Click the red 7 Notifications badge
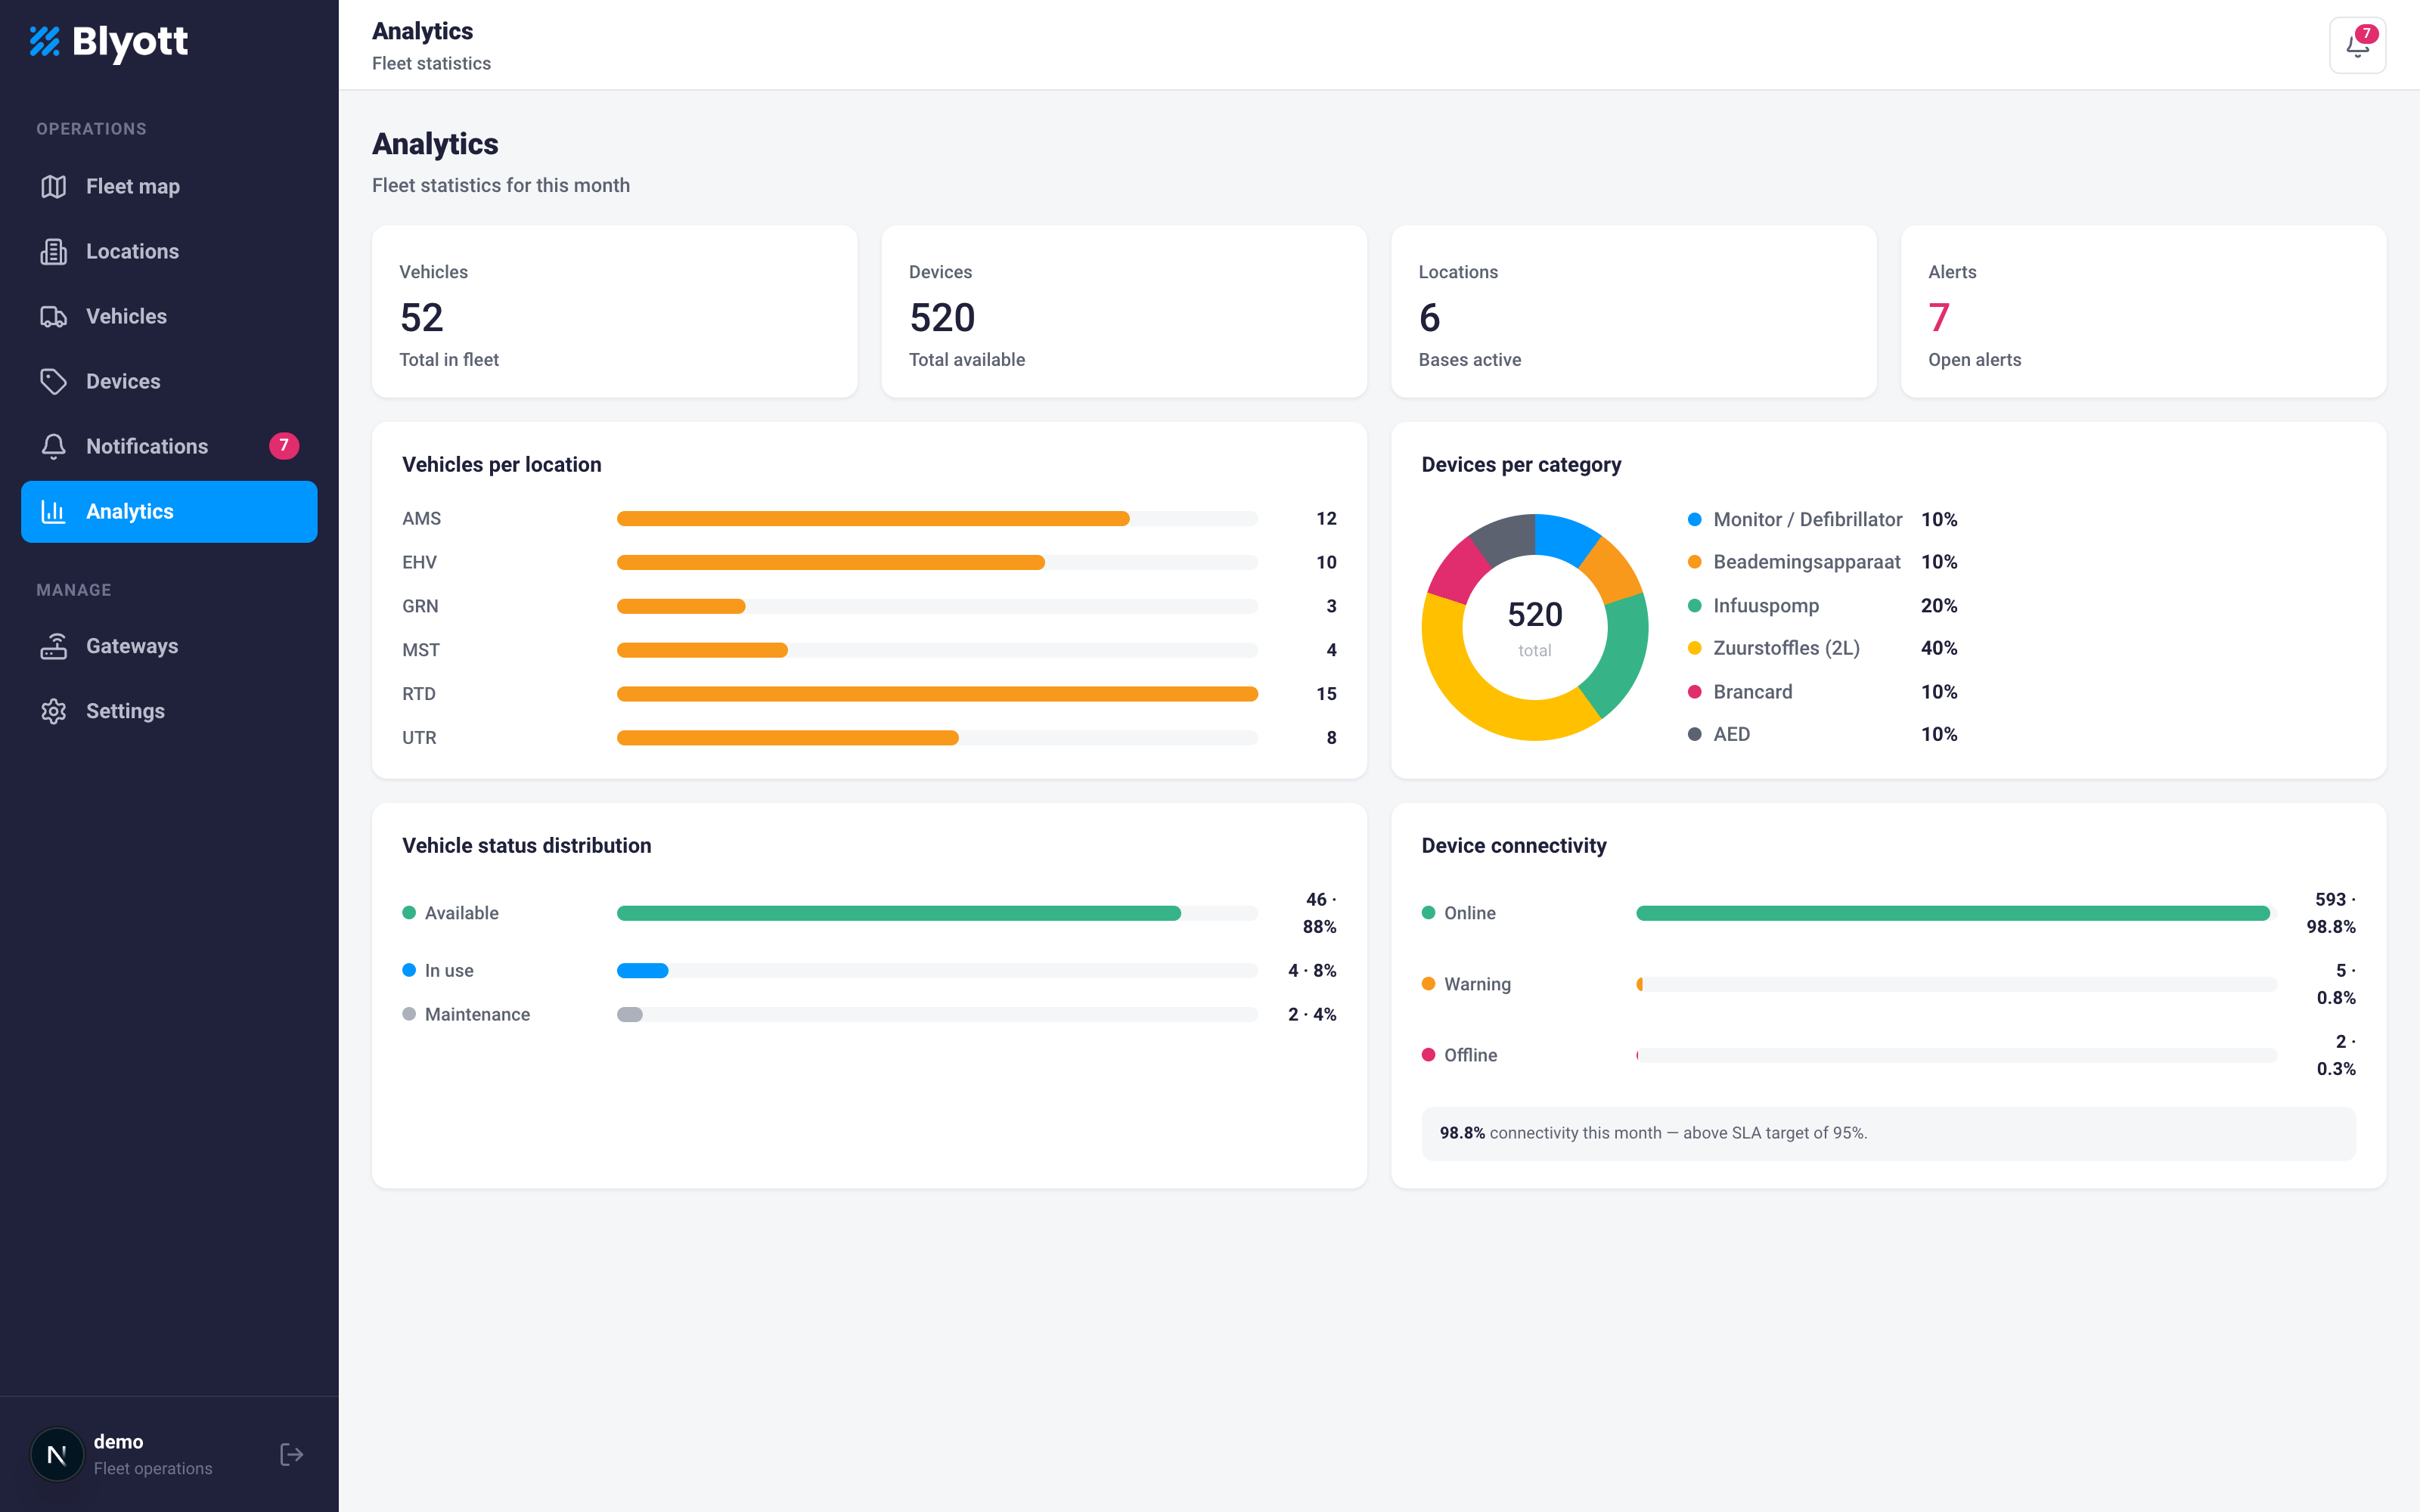 pos(284,446)
